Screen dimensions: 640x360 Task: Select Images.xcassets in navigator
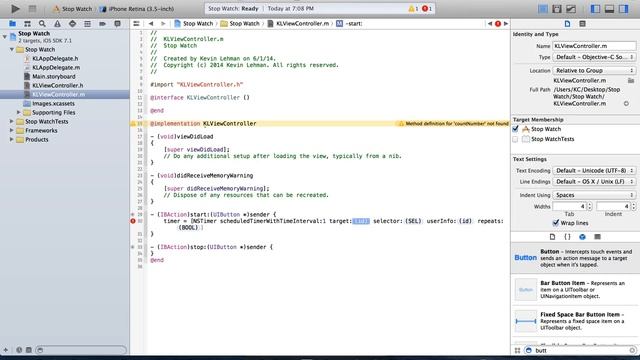53,103
